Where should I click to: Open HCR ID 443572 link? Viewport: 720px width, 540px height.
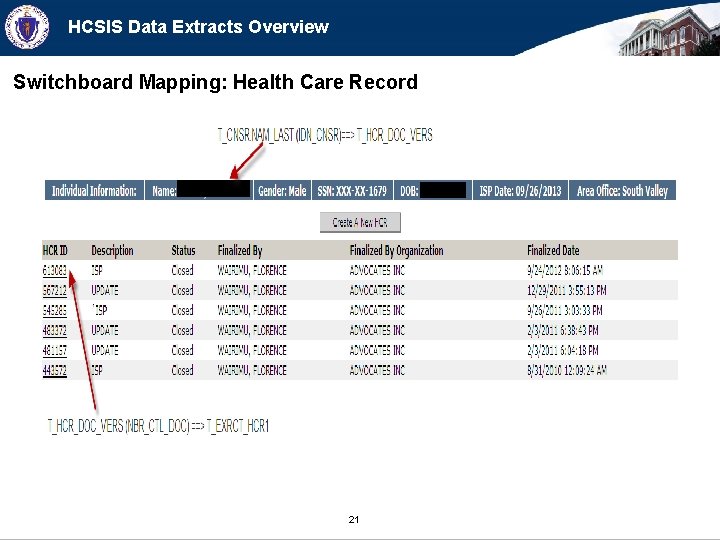coord(55,370)
